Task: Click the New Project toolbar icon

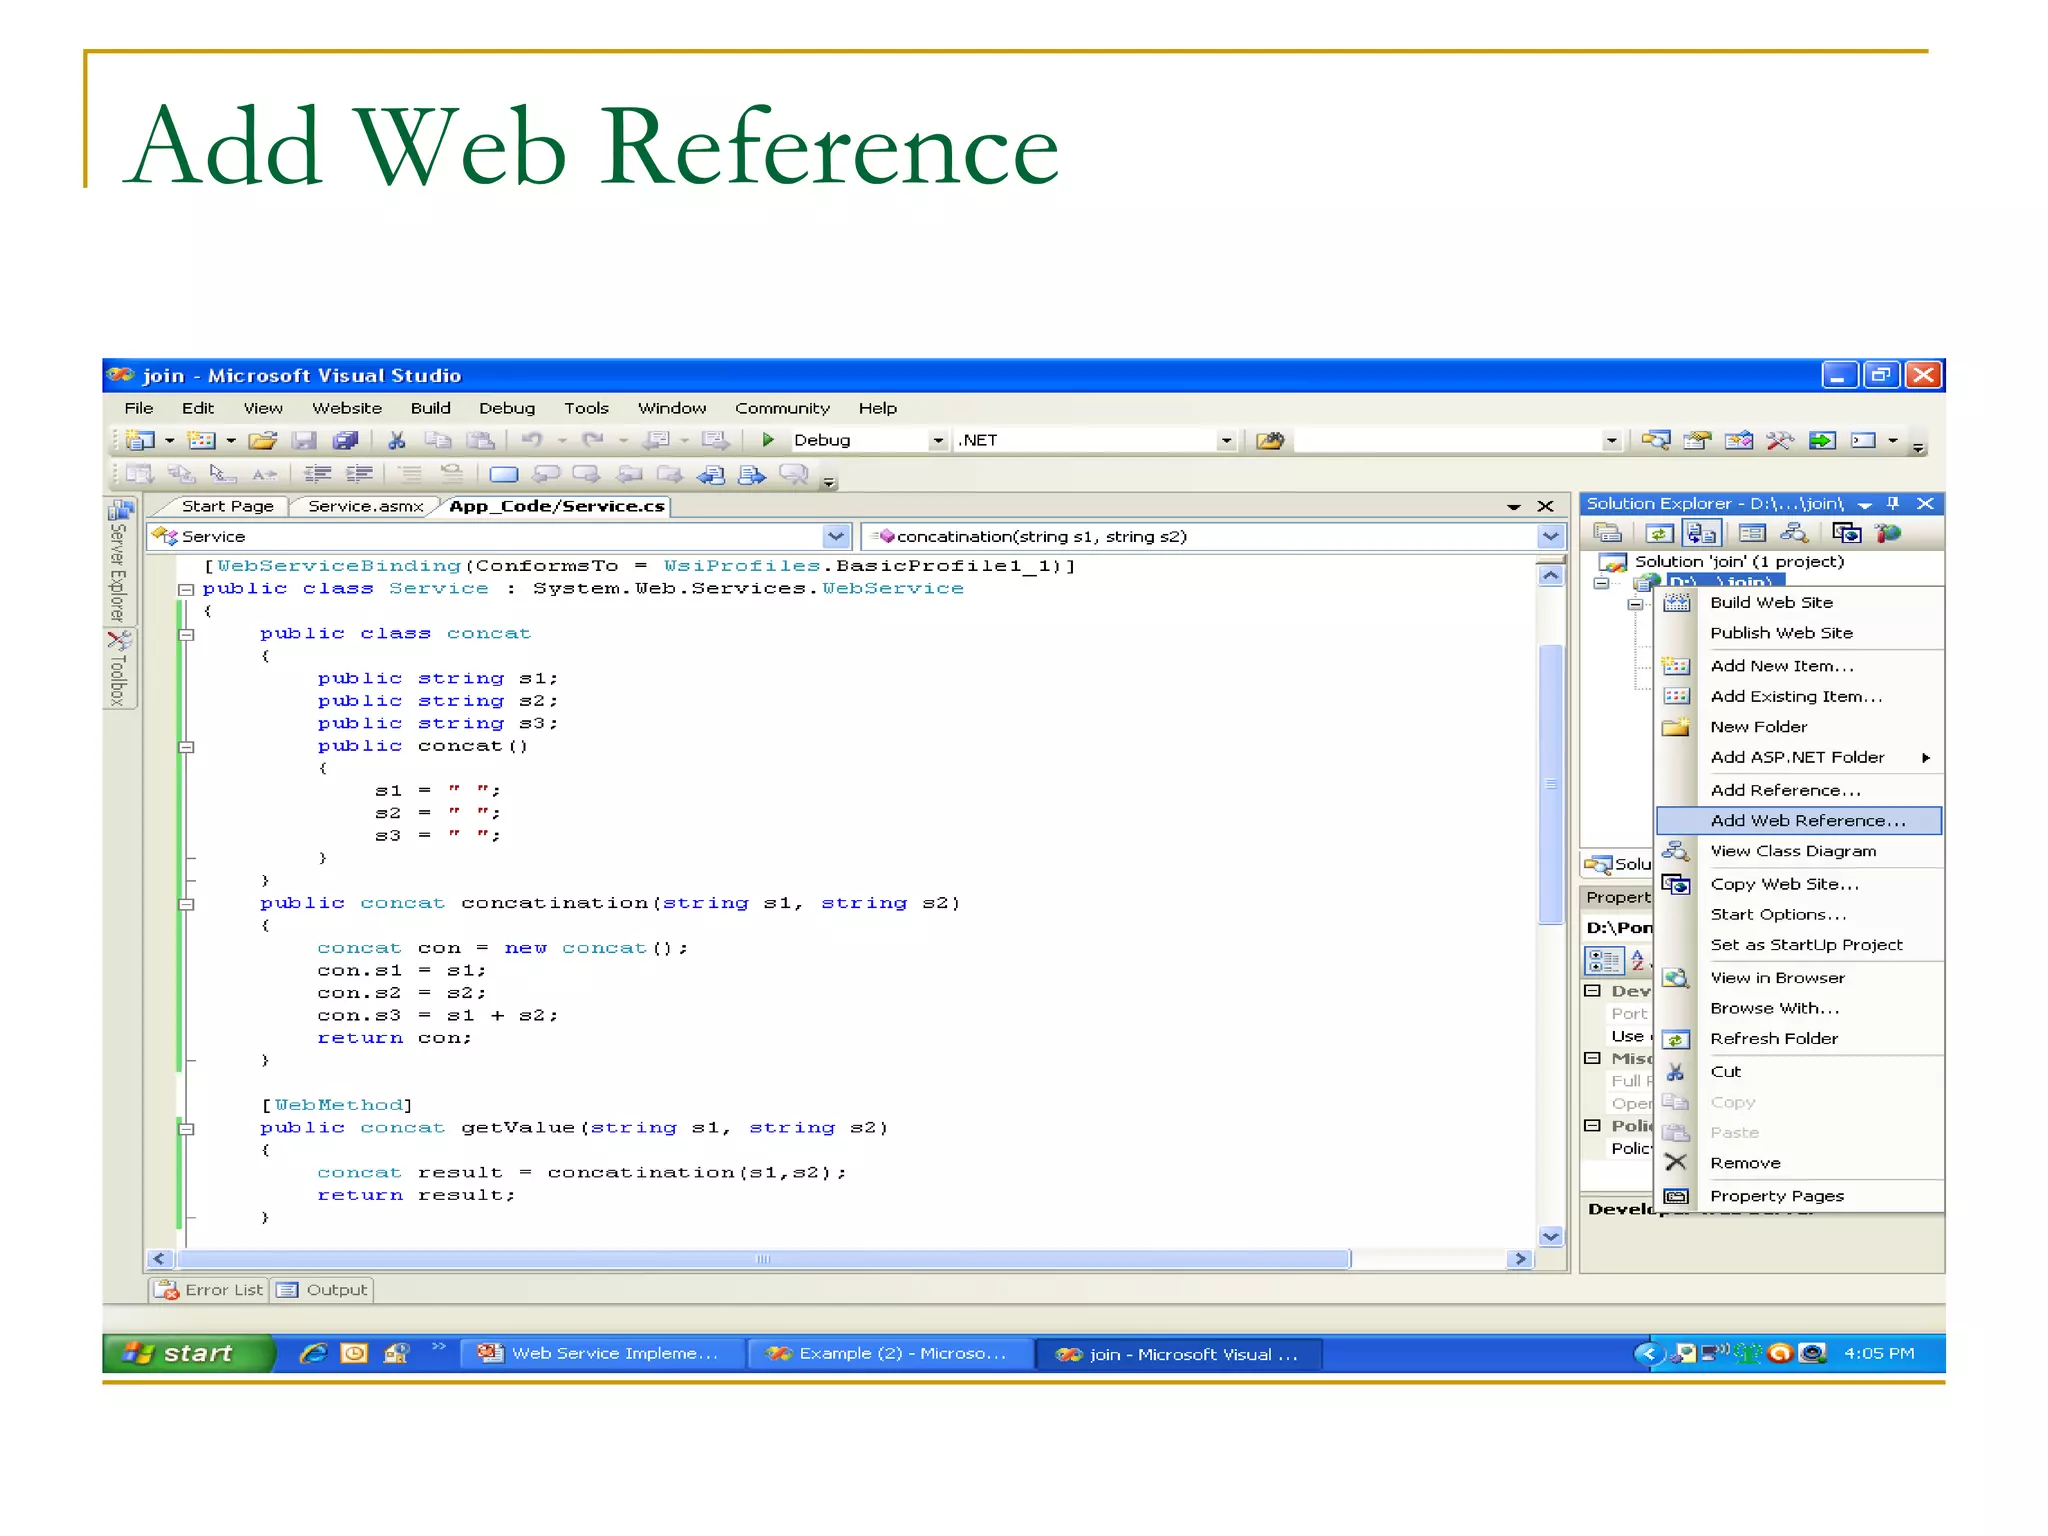Action: [140, 440]
